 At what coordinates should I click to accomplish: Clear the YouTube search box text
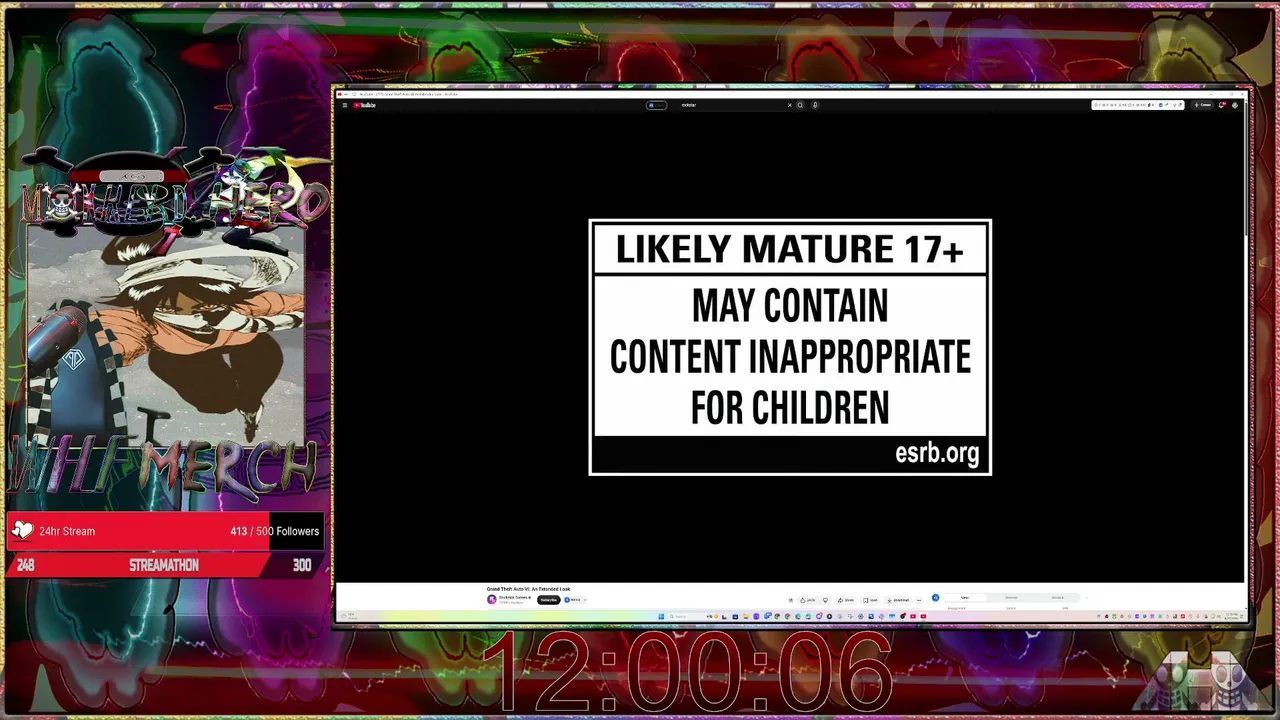[x=789, y=105]
